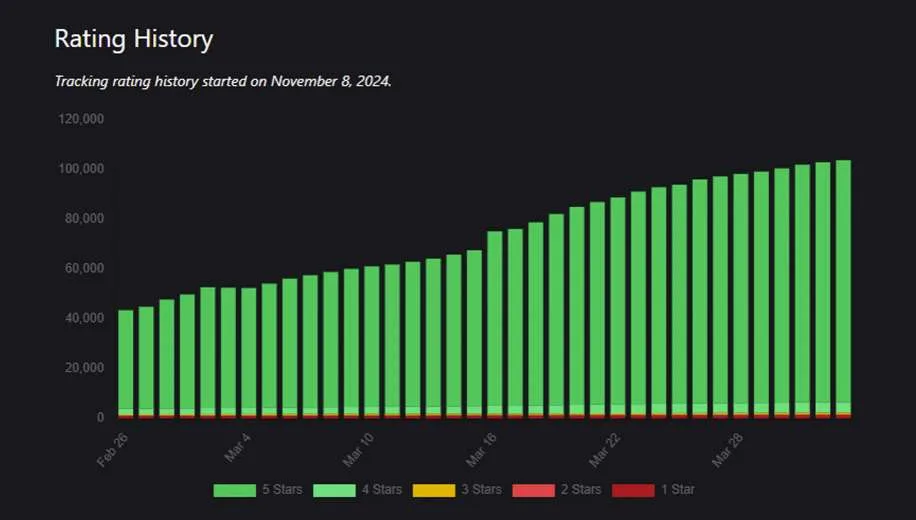Image resolution: width=916 pixels, height=520 pixels.
Task: Hide the 4 Stars series via its label
Action: [x=382, y=490]
